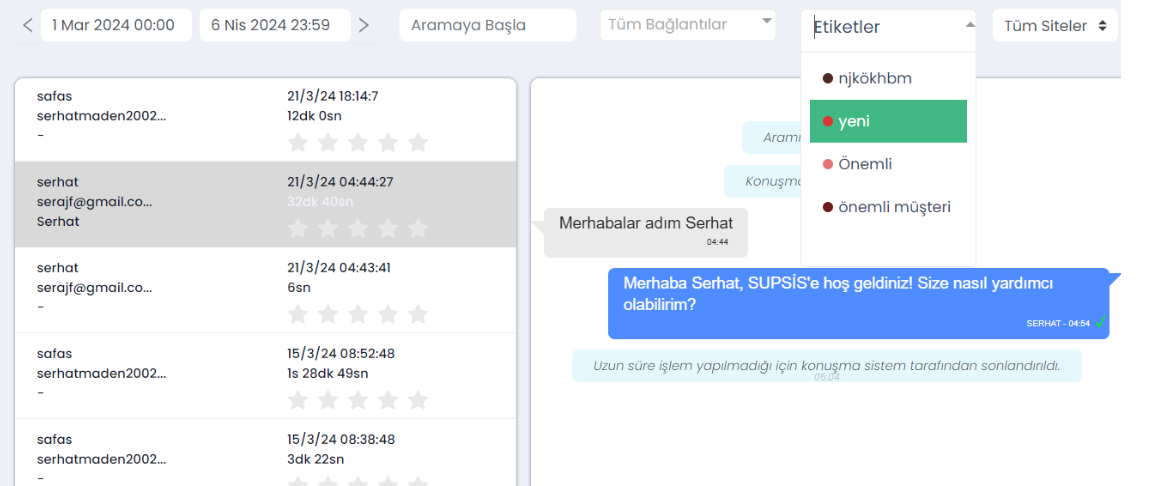Open start date field 1 Mar 2024 00:00
The width and height of the screenshot is (1163, 486).
(116, 25)
